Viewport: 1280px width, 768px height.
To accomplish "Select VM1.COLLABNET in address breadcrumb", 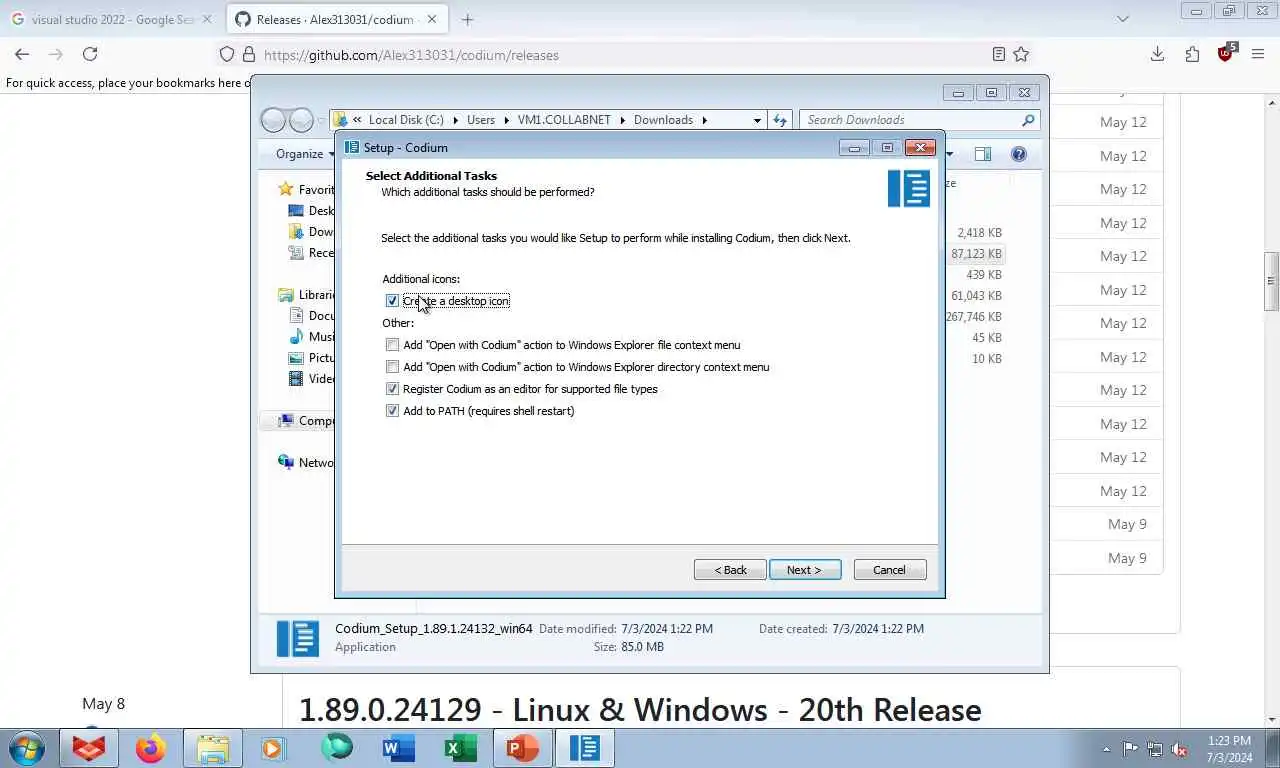I will [x=564, y=120].
